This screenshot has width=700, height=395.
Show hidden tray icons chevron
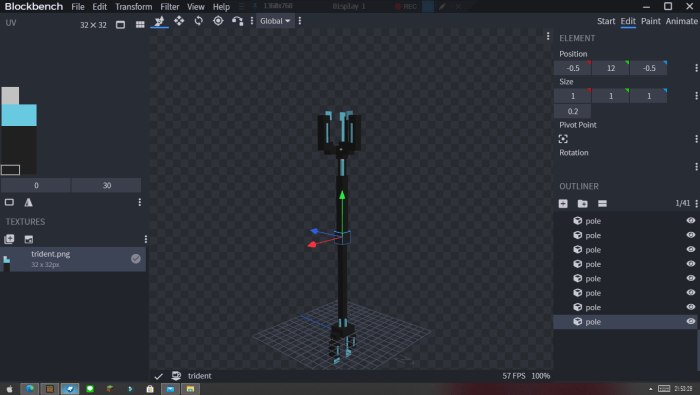[x=650, y=389]
